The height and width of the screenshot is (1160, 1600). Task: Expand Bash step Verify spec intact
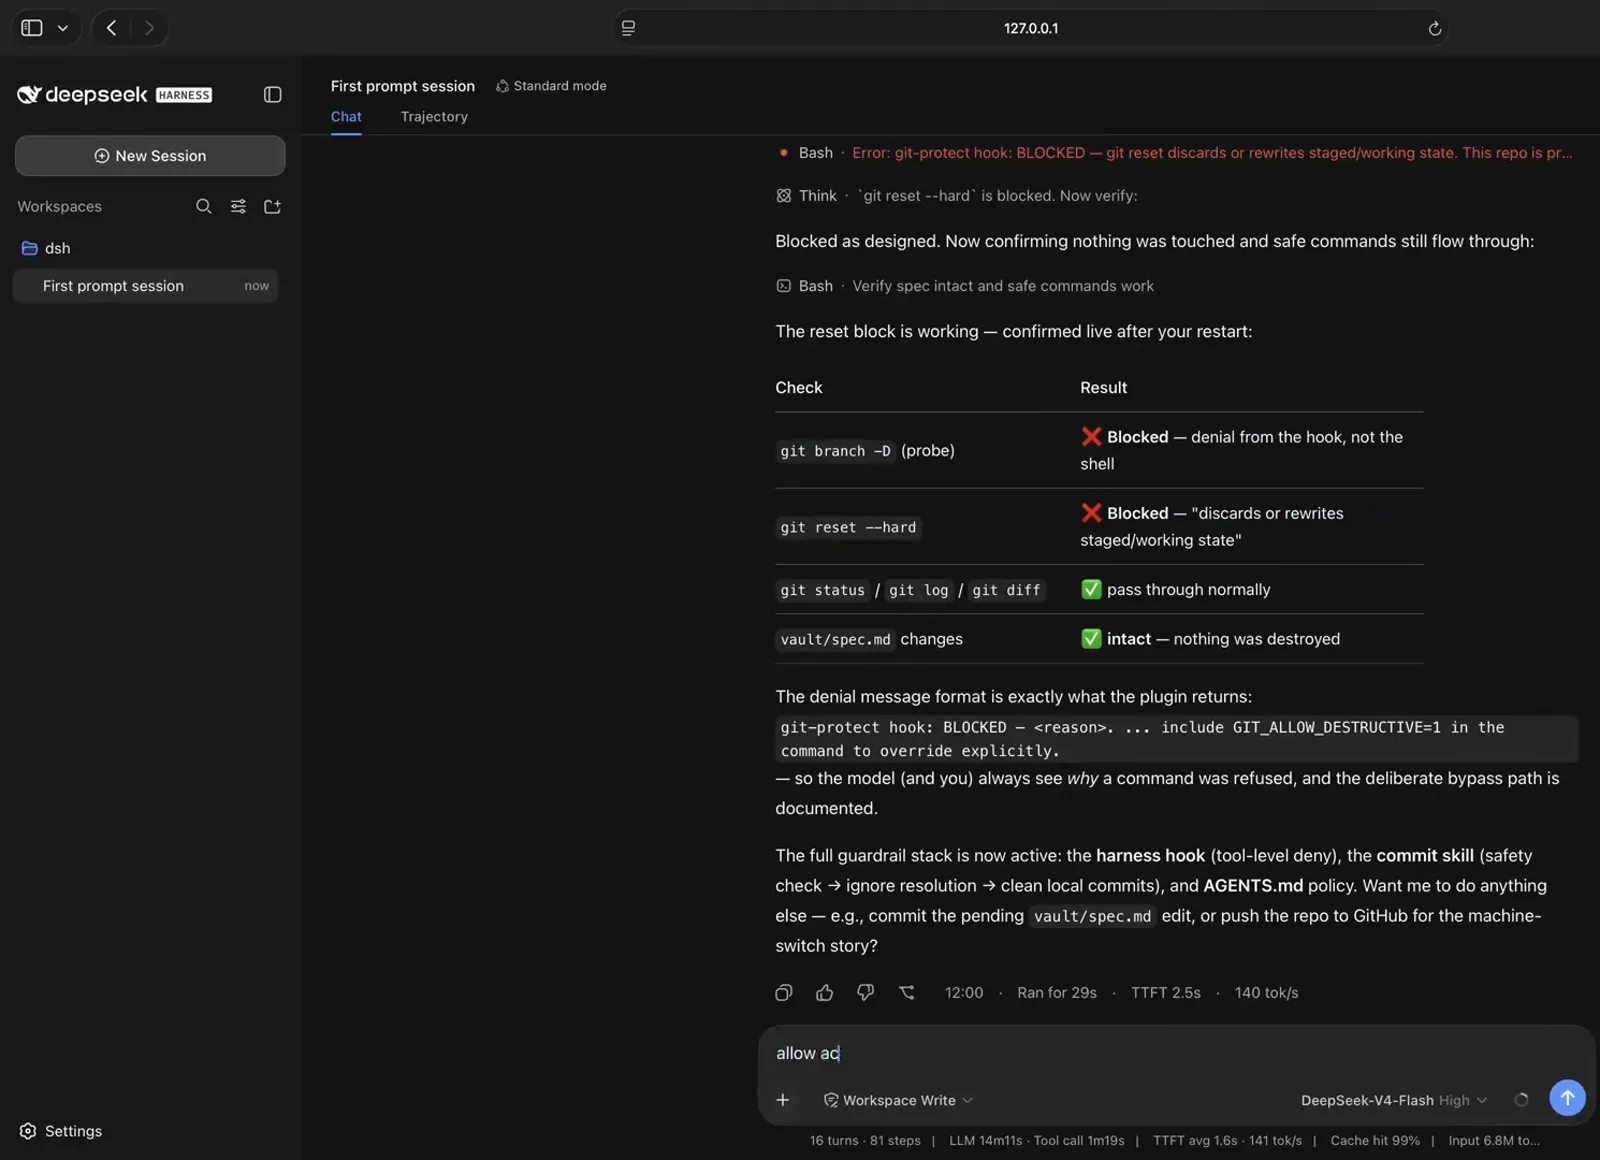click(x=965, y=286)
